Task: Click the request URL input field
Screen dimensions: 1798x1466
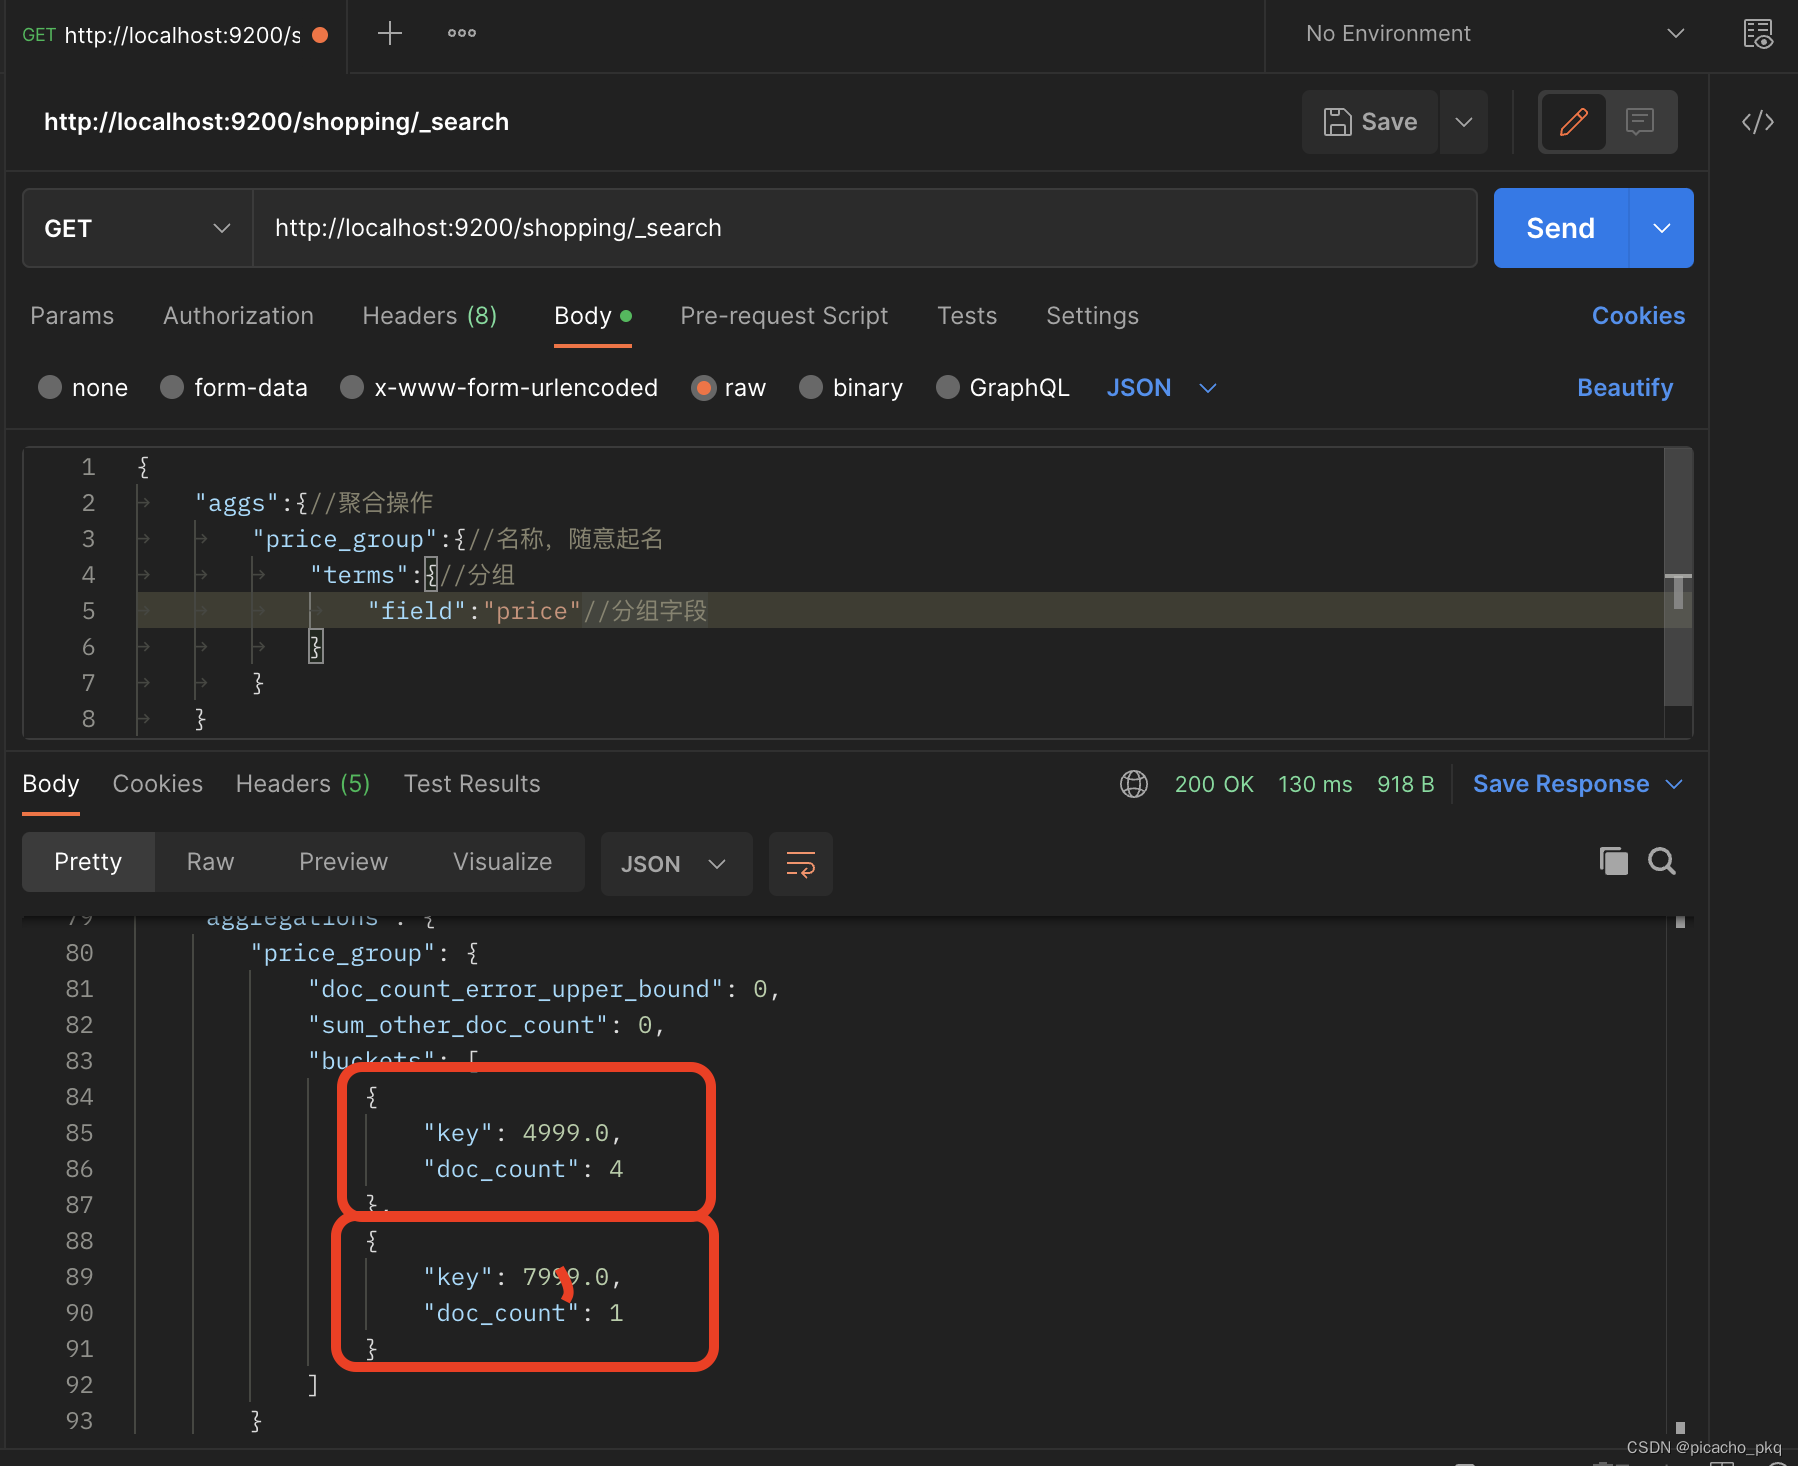Action: 865,228
